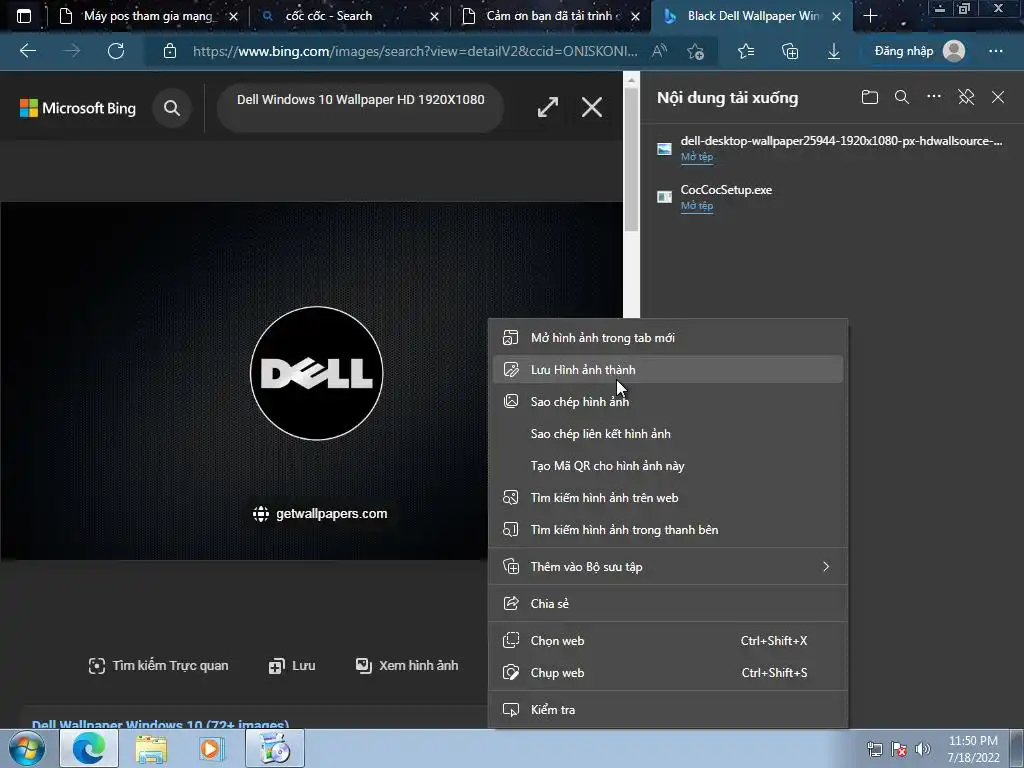The image size is (1024, 768).
Task: Switch to 'Máy pos tham gia mạng' tab
Action: pos(148,16)
